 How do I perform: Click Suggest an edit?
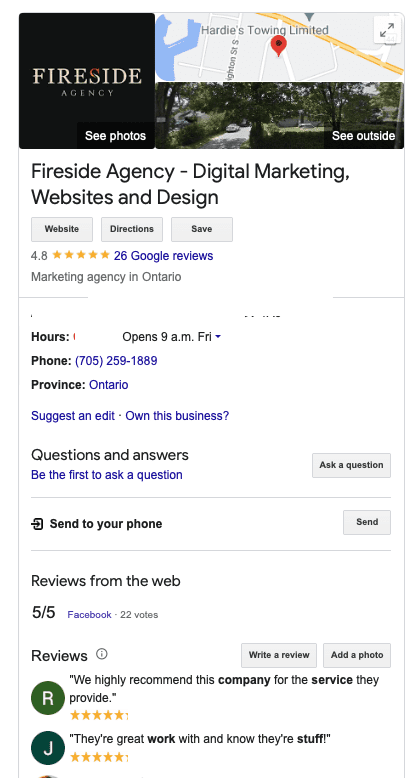tap(73, 416)
